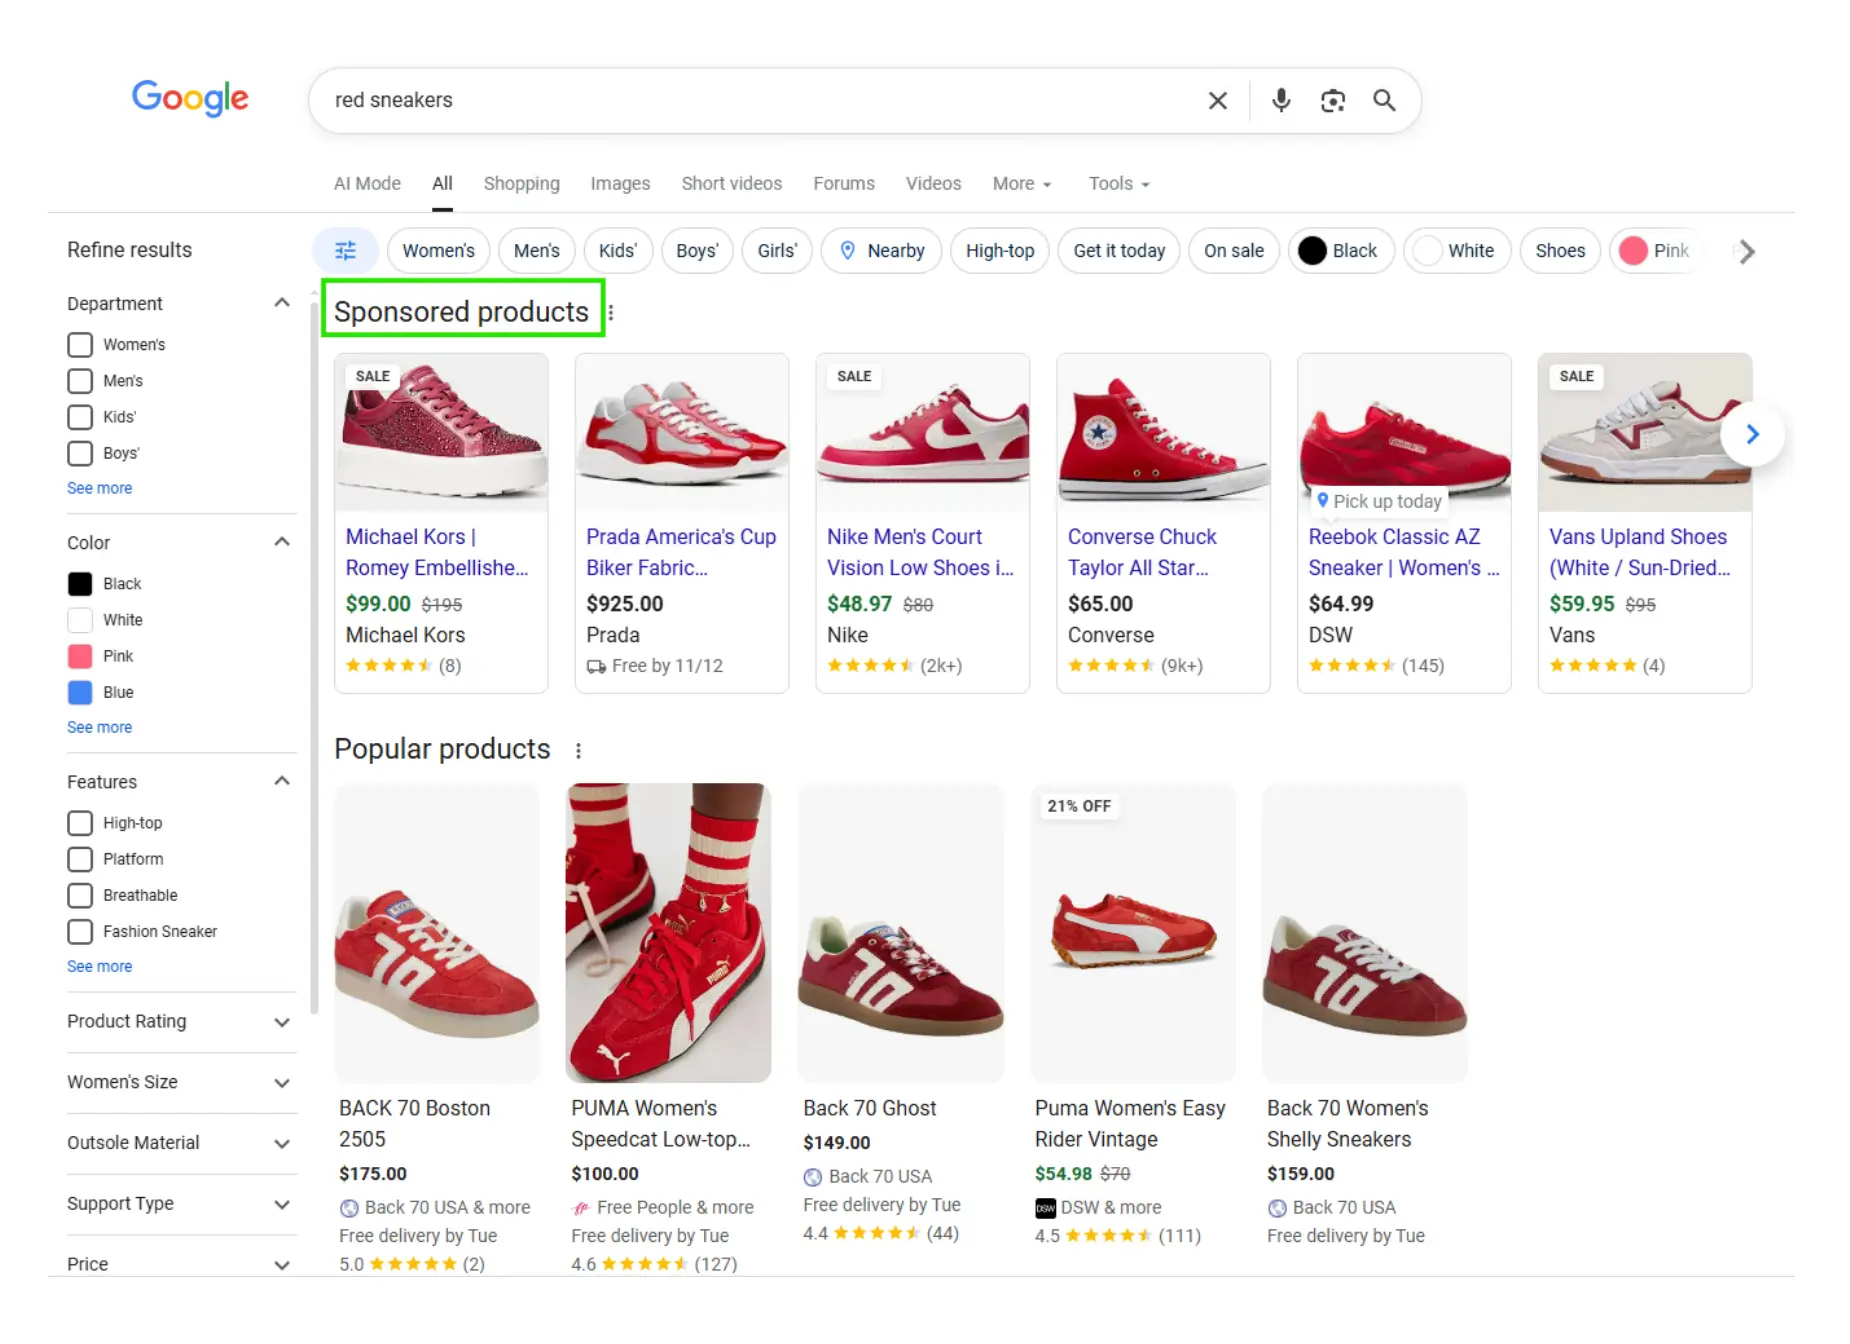
Task: Open the Tools dropdown
Action: [1119, 184]
